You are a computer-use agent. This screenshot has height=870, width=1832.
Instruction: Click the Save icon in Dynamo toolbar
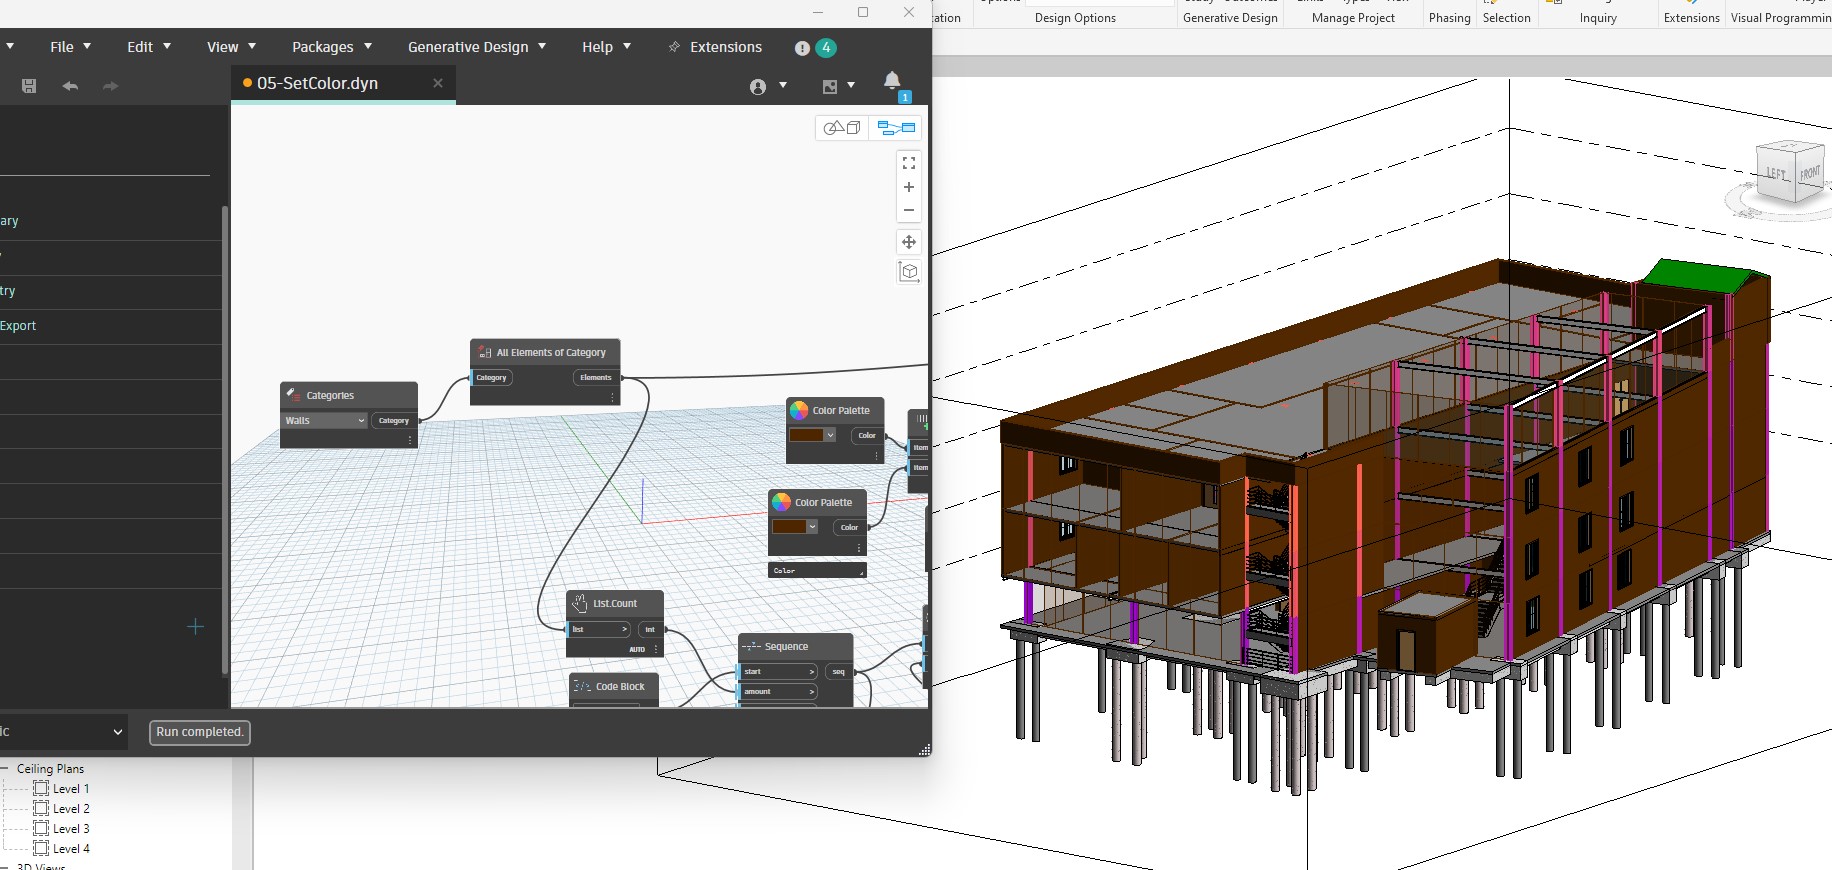coord(29,86)
